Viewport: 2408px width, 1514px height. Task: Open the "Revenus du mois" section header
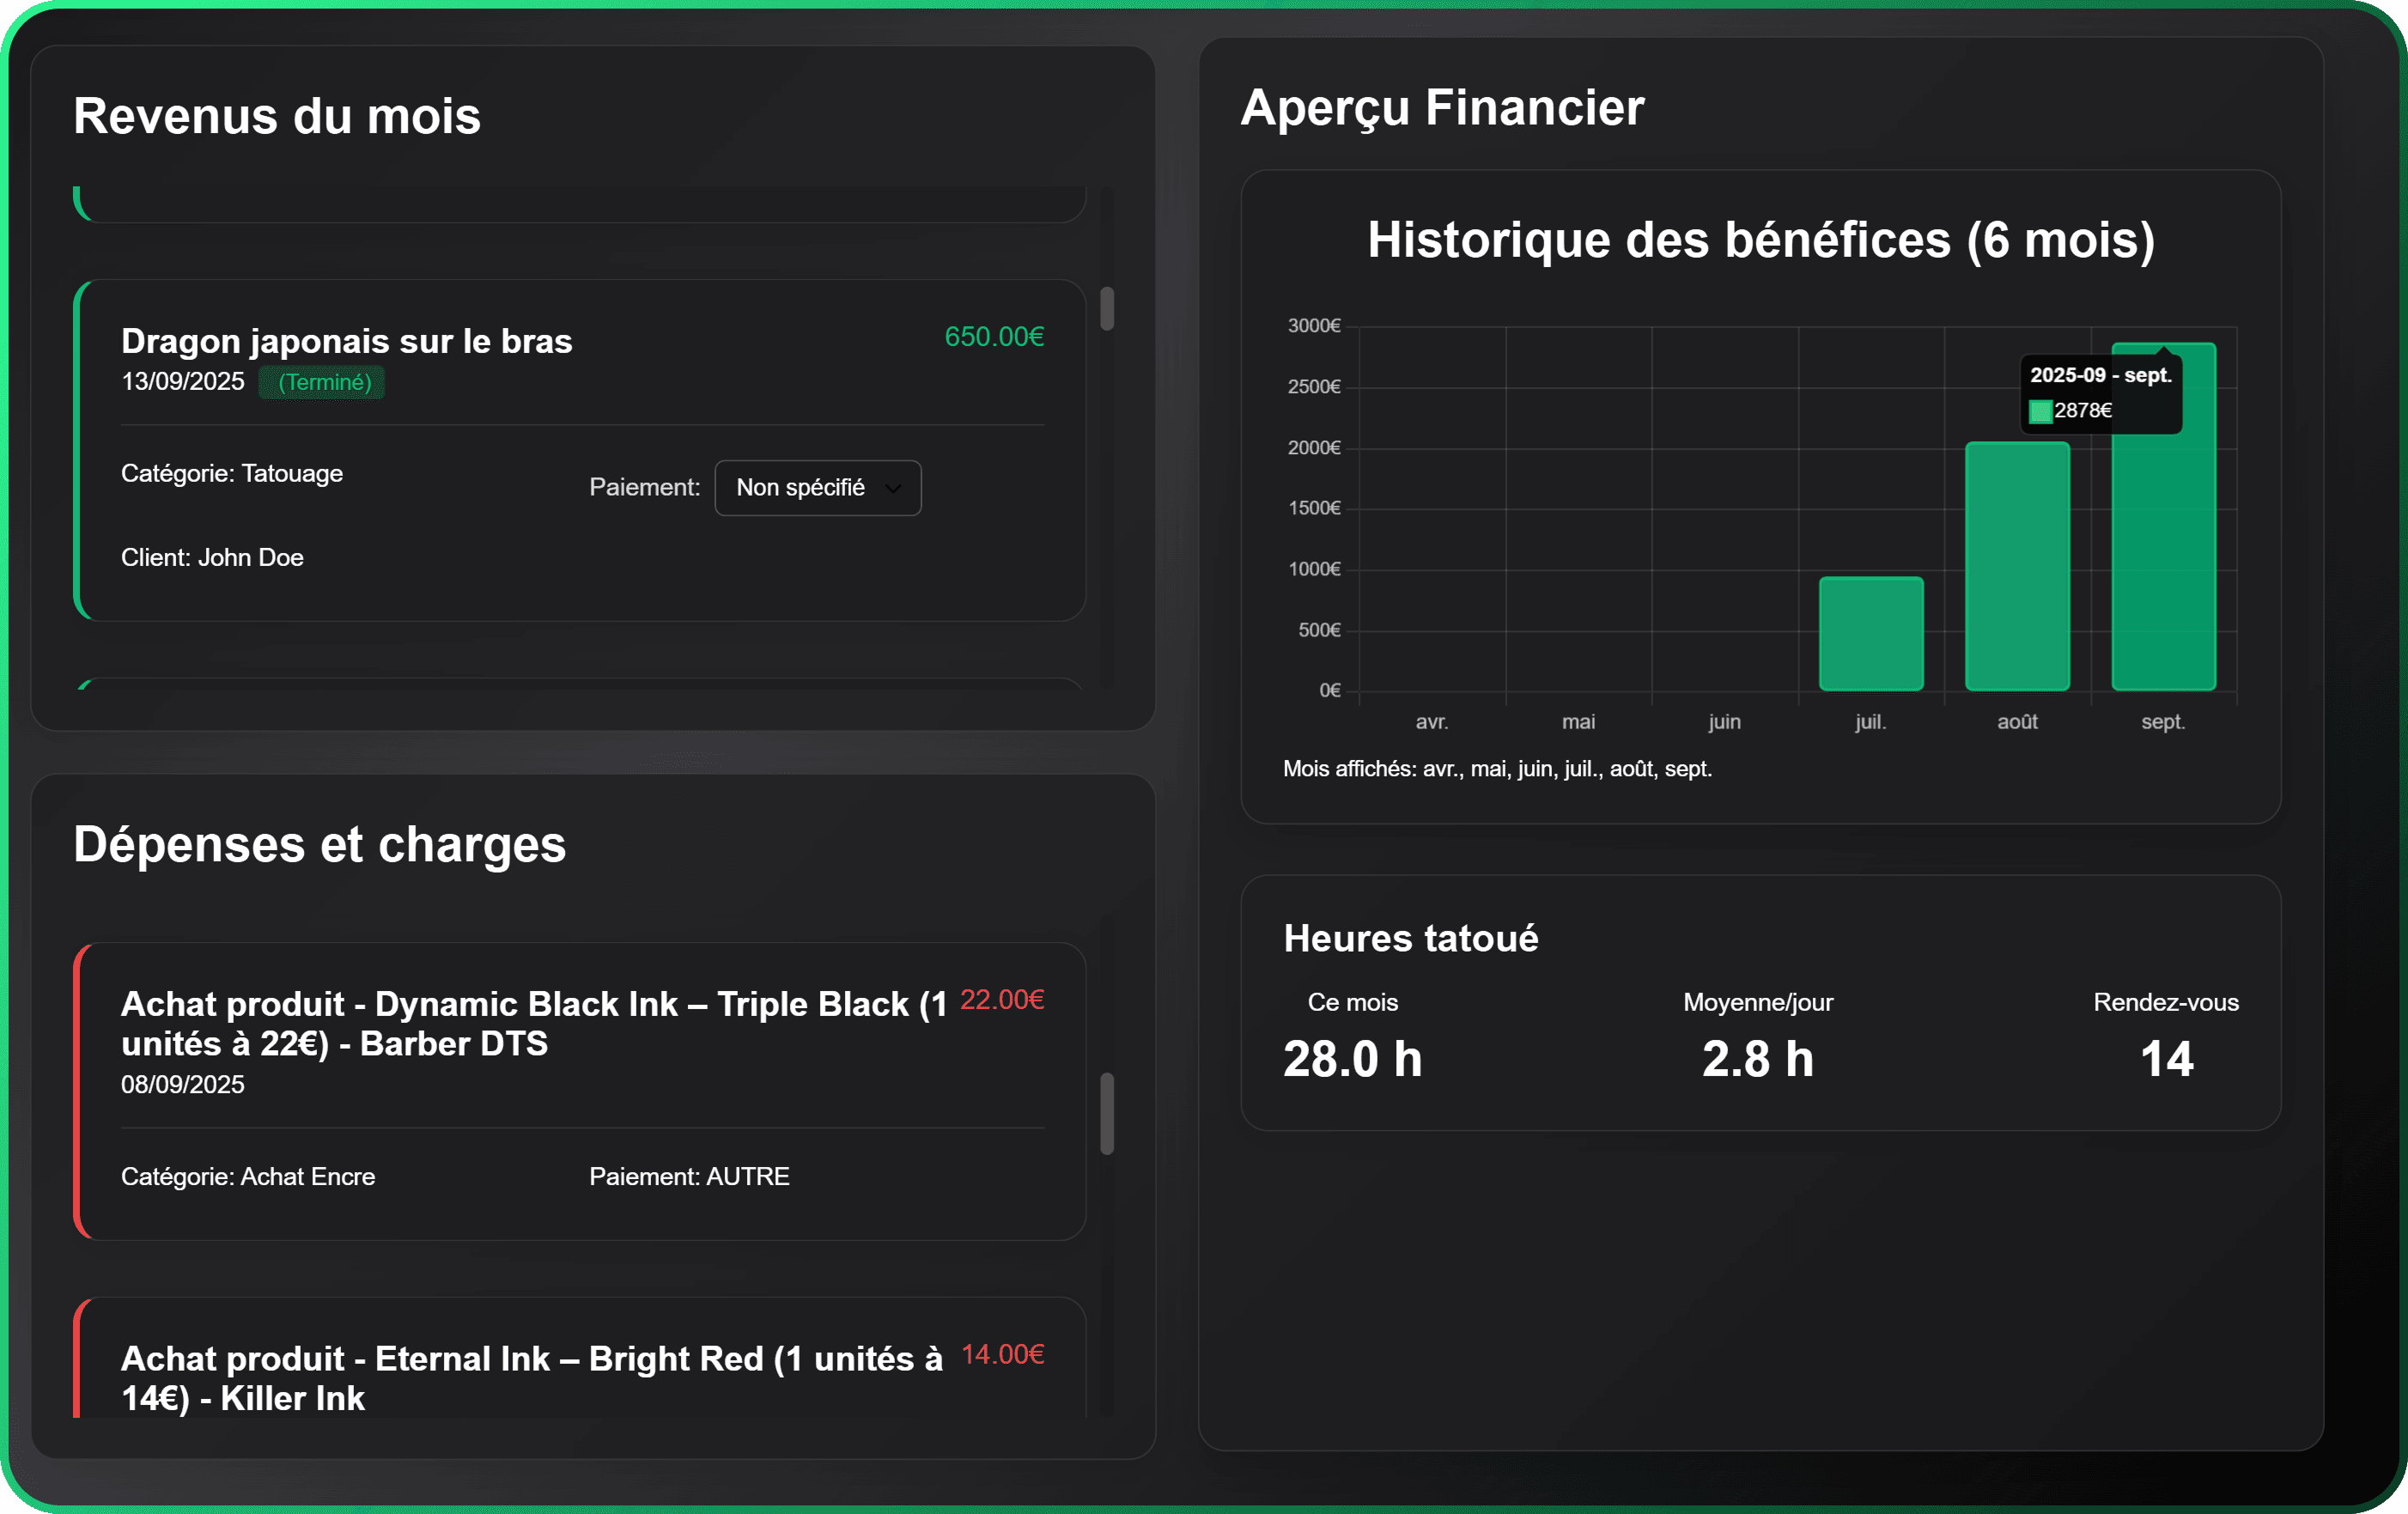277,115
